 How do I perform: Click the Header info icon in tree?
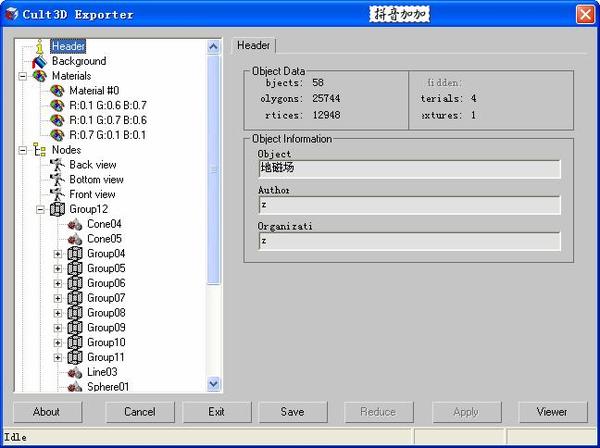40,46
